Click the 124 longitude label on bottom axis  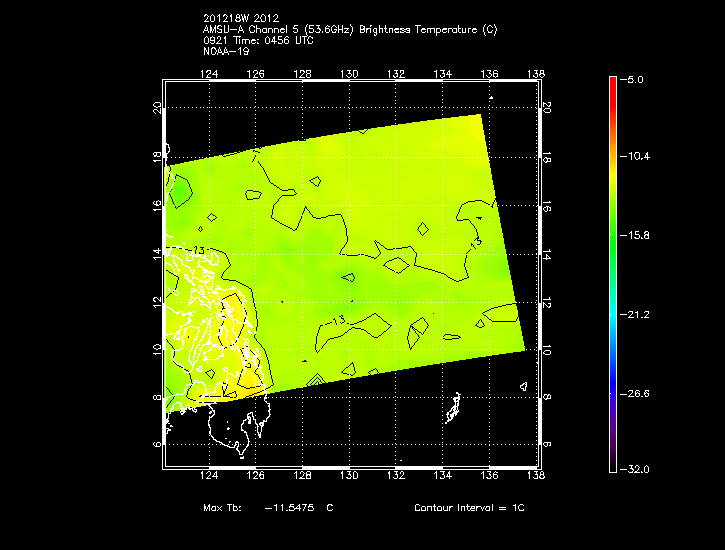[x=210, y=476]
